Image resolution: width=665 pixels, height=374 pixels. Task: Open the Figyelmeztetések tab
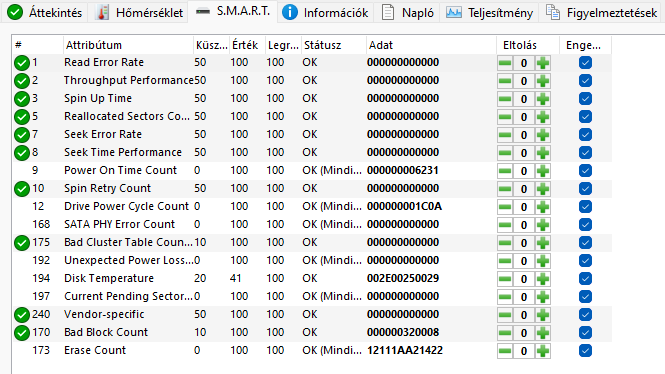point(601,13)
